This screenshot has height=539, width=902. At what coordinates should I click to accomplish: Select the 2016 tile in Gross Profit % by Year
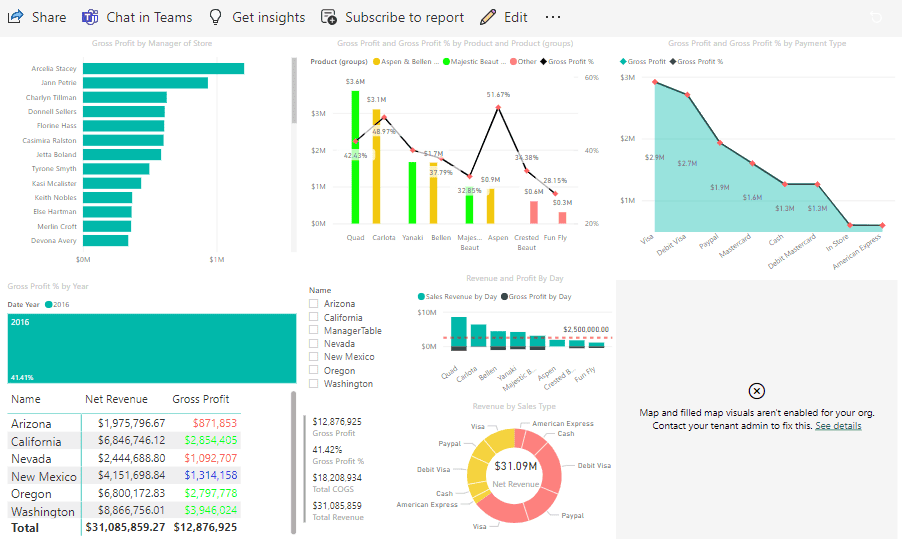click(152, 348)
